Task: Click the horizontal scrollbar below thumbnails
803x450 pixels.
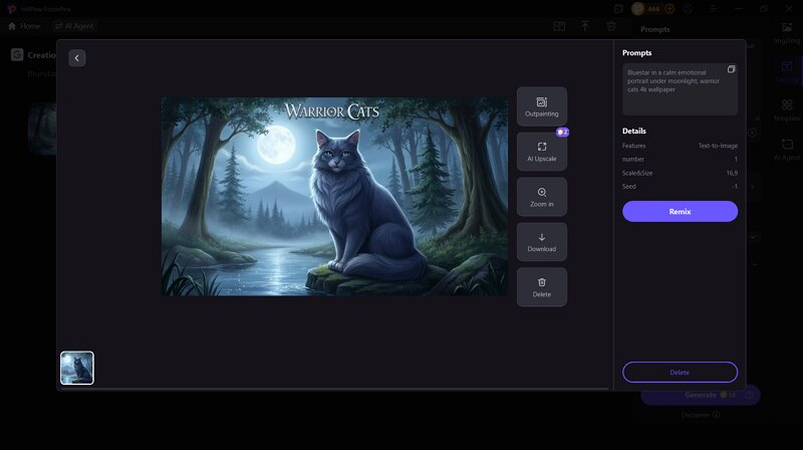Action: click(x=334, y=389)
